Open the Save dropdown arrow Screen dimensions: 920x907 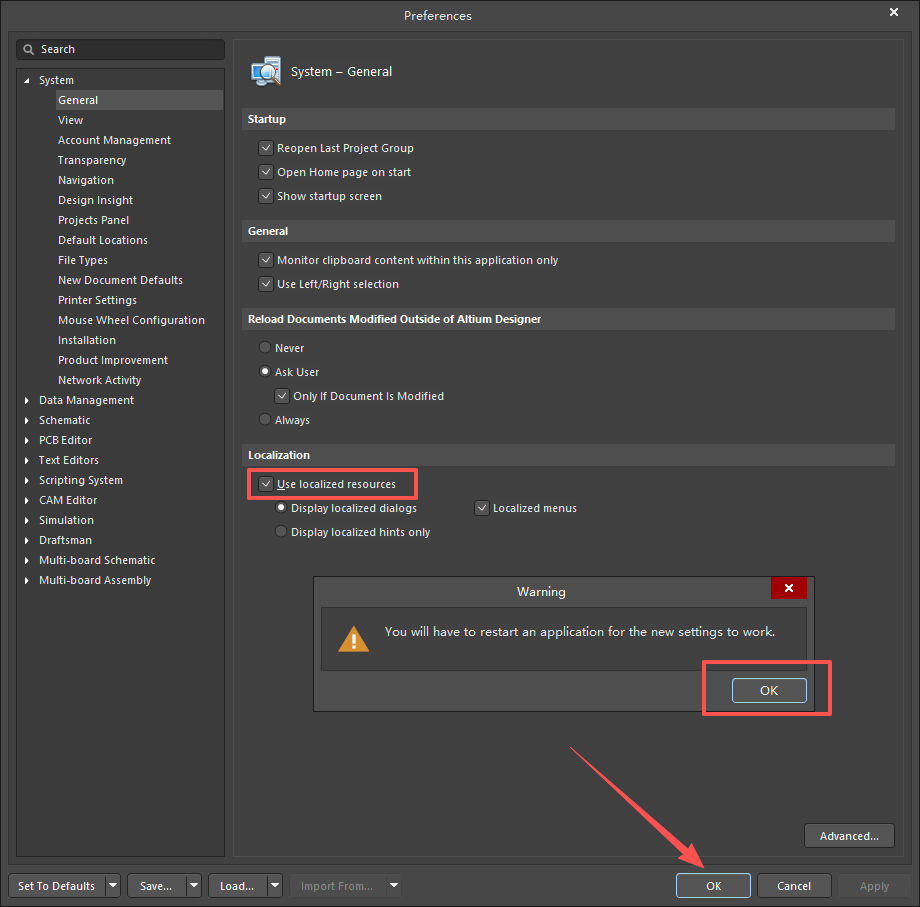point(192,886)
